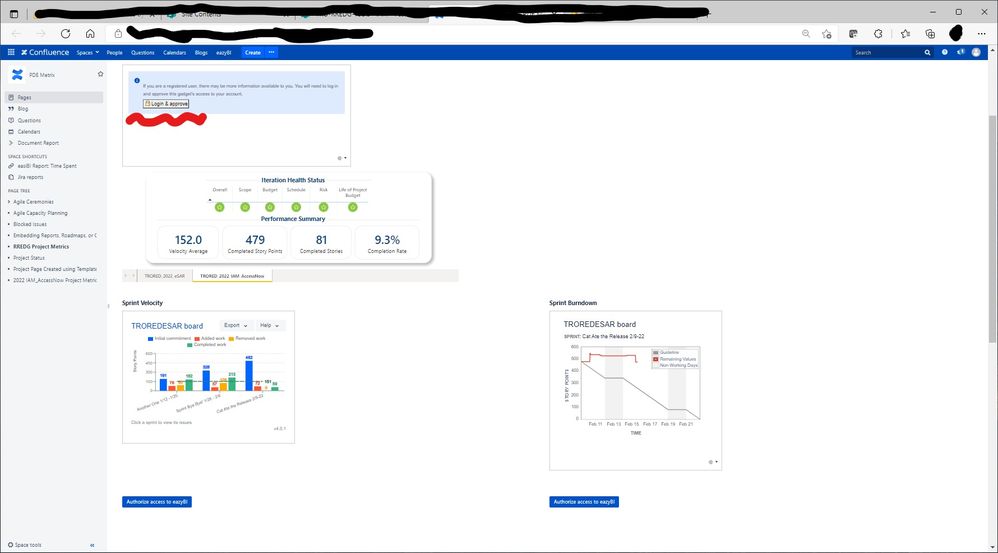Click the Risk green health status icon
The height and width of the screenshot is (553, 998).
point(323,207)
